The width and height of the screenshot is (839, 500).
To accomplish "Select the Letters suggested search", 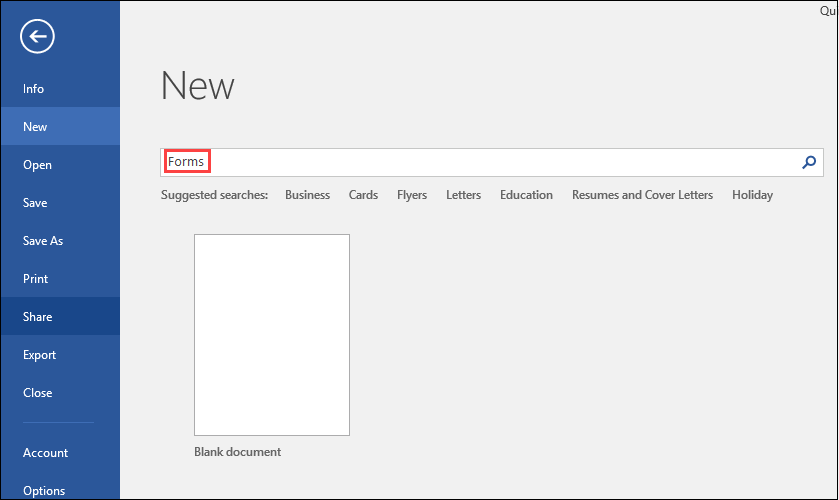I will pyautogui.click(x=463, y=195).
